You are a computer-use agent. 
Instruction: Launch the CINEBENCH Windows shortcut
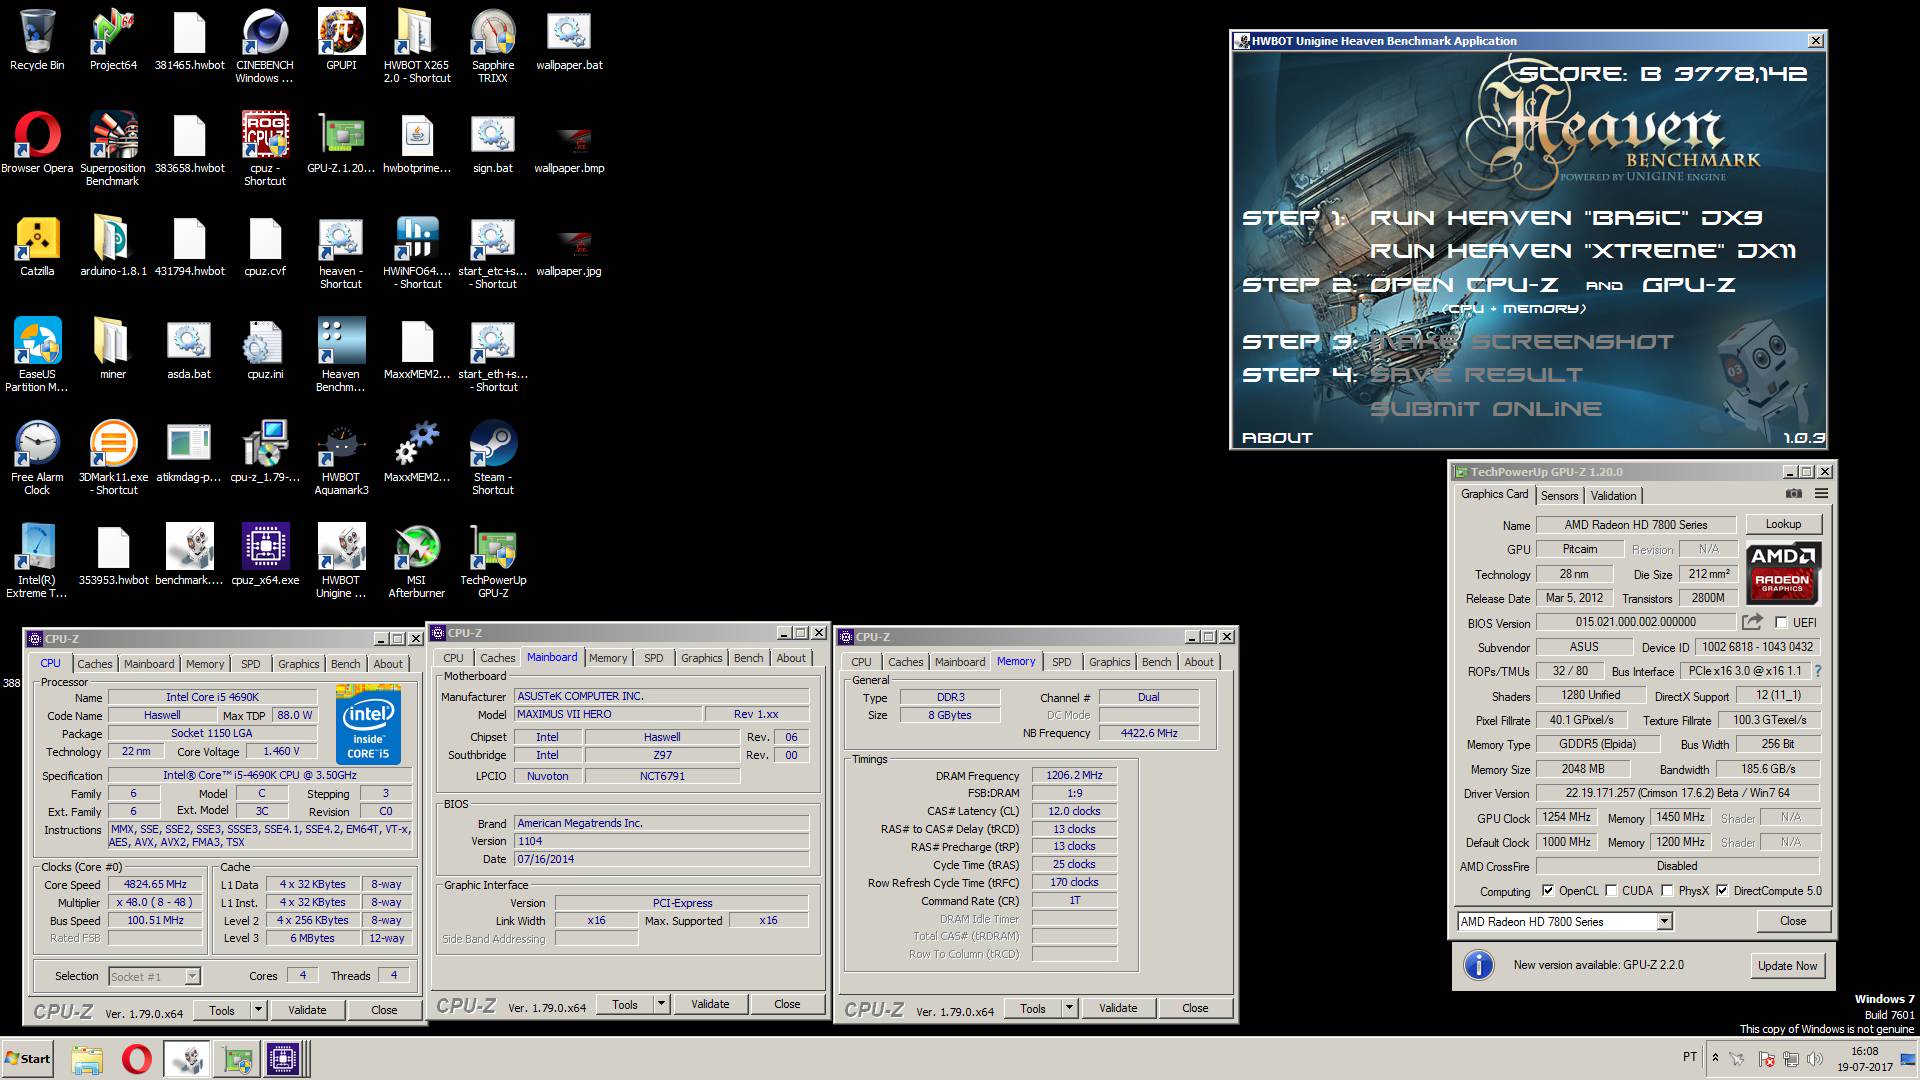(x=265, y=46)
